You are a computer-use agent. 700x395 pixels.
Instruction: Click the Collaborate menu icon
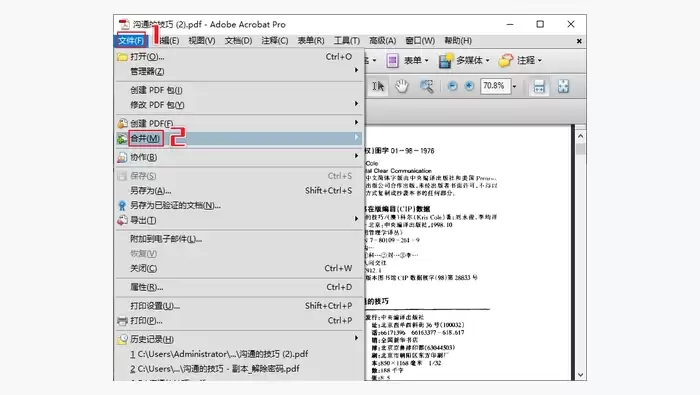click(122, 157)
